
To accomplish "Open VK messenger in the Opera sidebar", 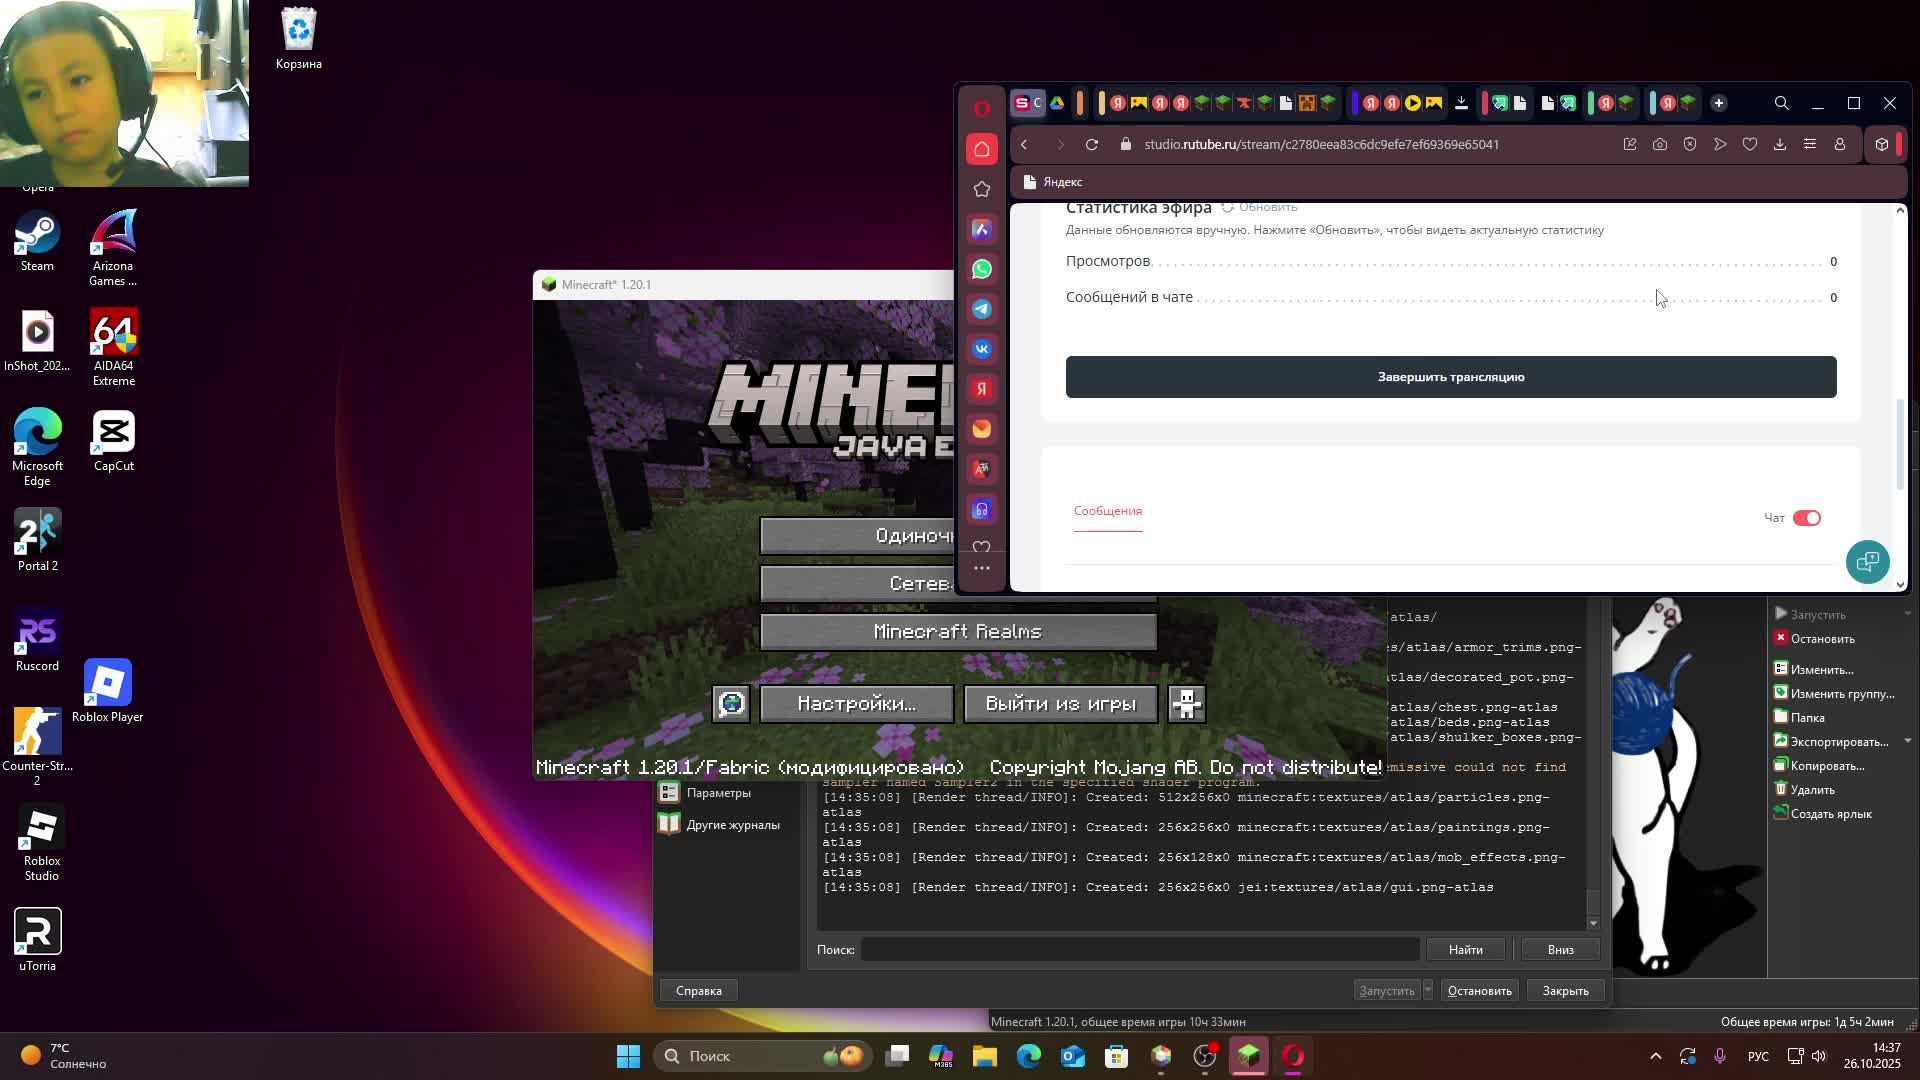I will [x=982, y=349].
